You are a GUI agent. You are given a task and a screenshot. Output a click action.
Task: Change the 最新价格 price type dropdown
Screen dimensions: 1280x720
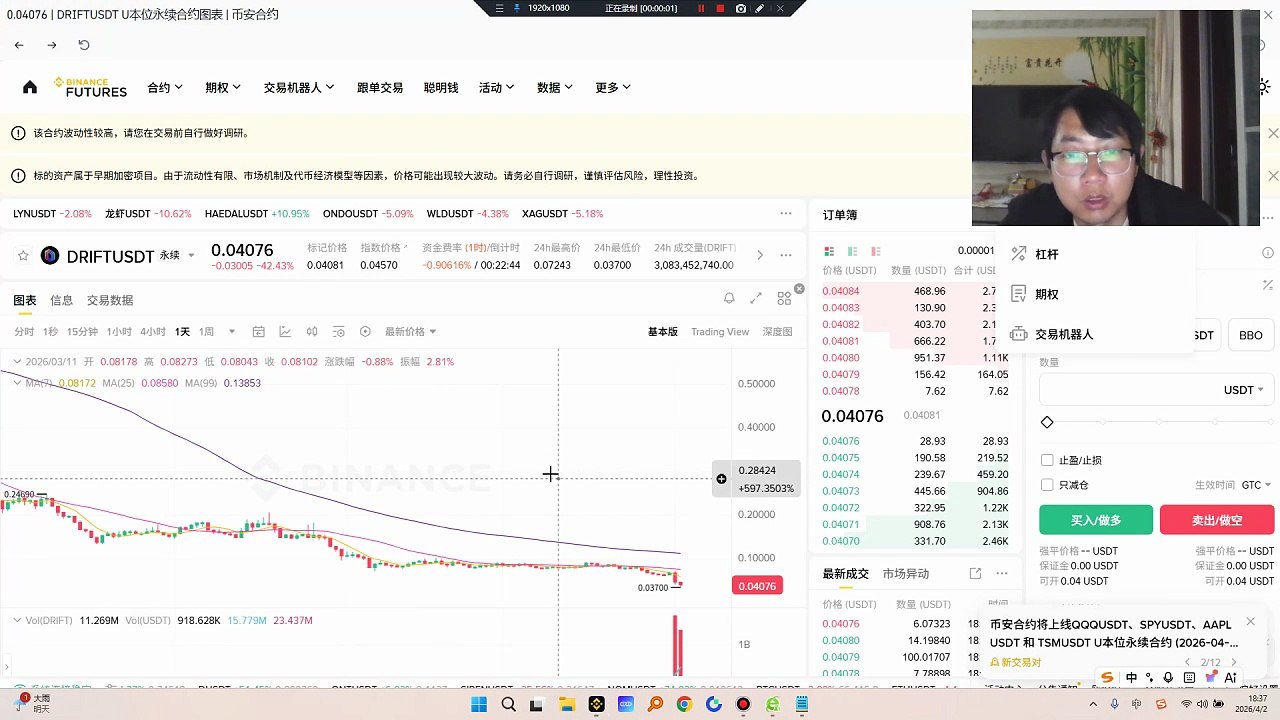click(x=411, y=332)
